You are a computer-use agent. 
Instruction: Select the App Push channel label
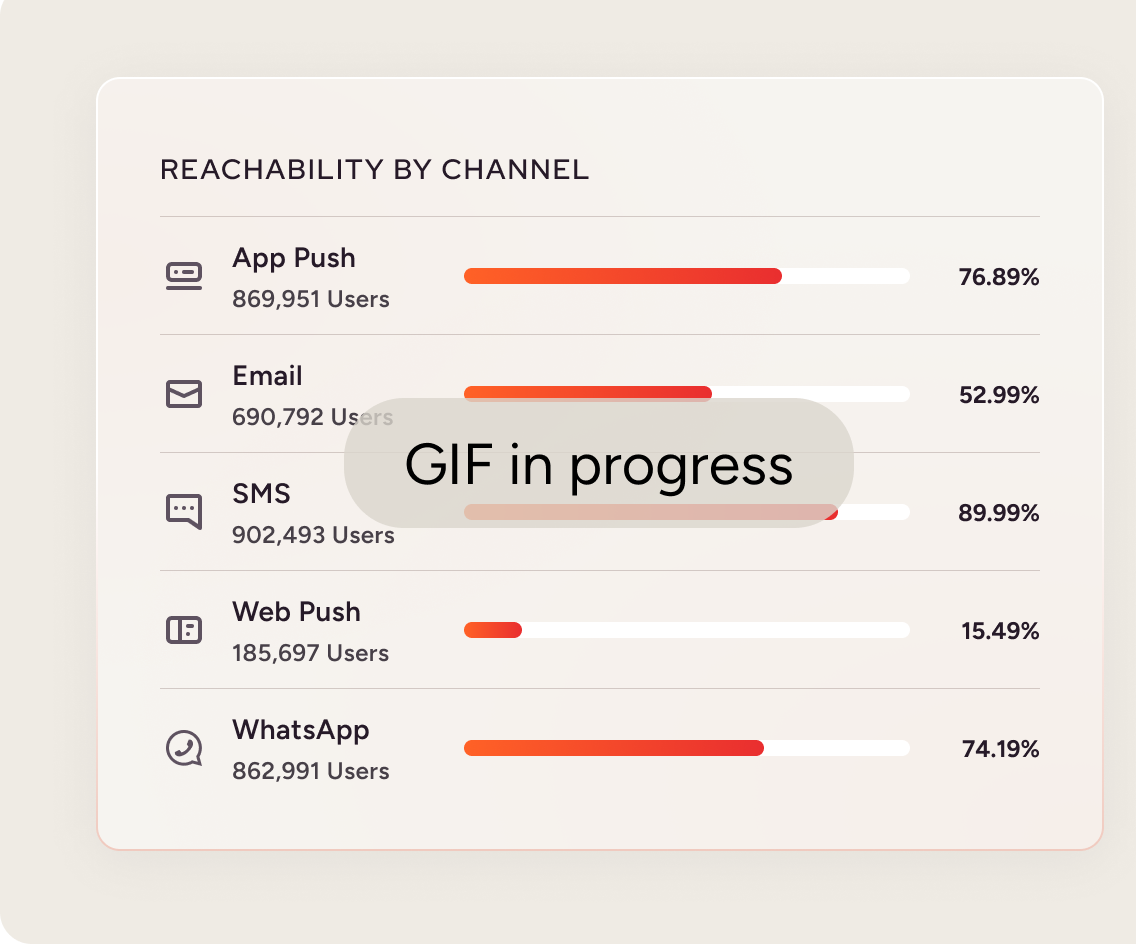coord(294,258)
